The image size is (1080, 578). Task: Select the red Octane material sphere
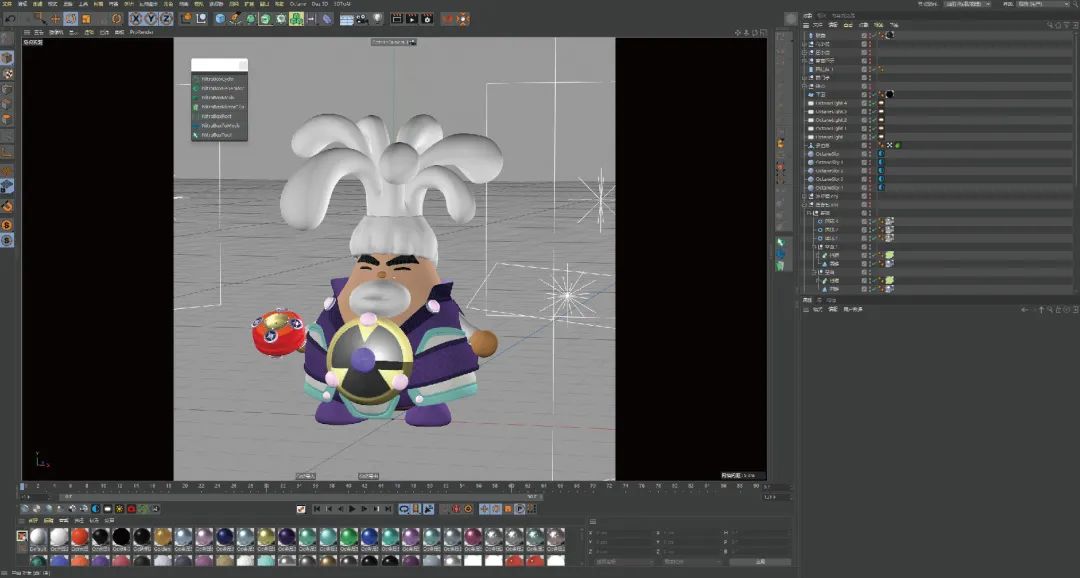coord(80,537)
